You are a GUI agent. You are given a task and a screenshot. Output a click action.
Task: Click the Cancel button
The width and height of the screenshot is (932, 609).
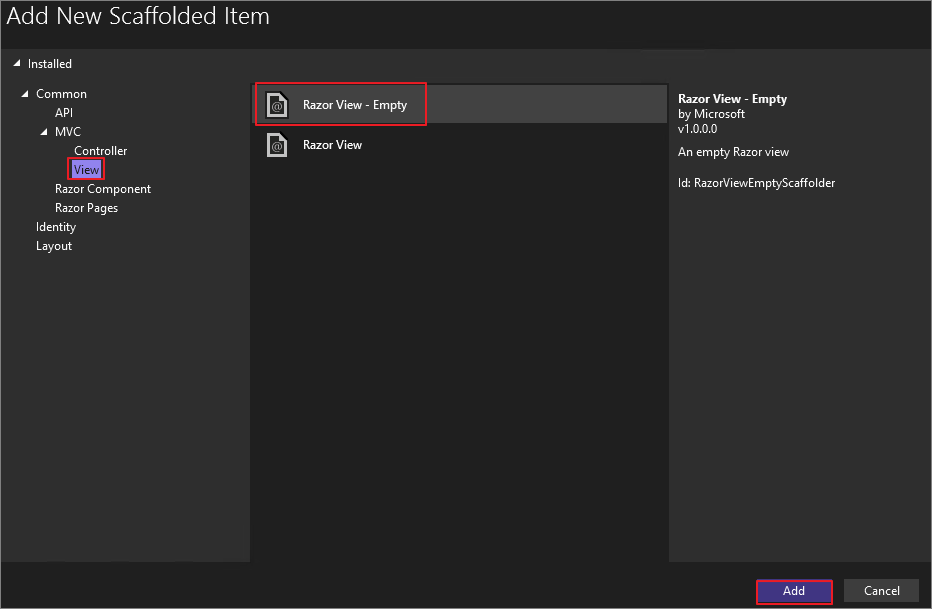[881, 591]
